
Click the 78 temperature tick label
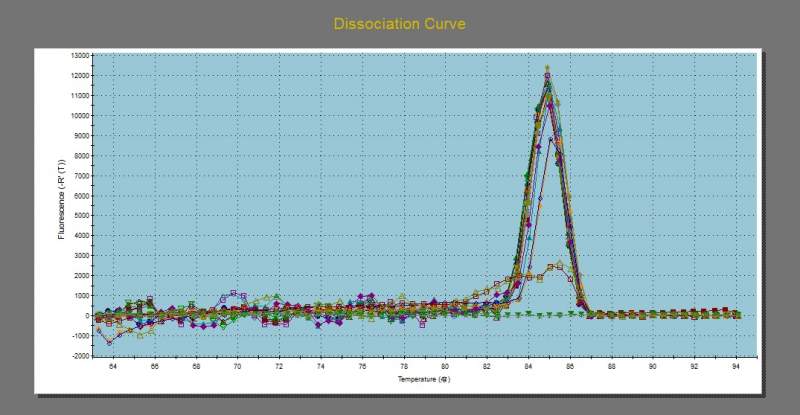[x=404, y=366]
